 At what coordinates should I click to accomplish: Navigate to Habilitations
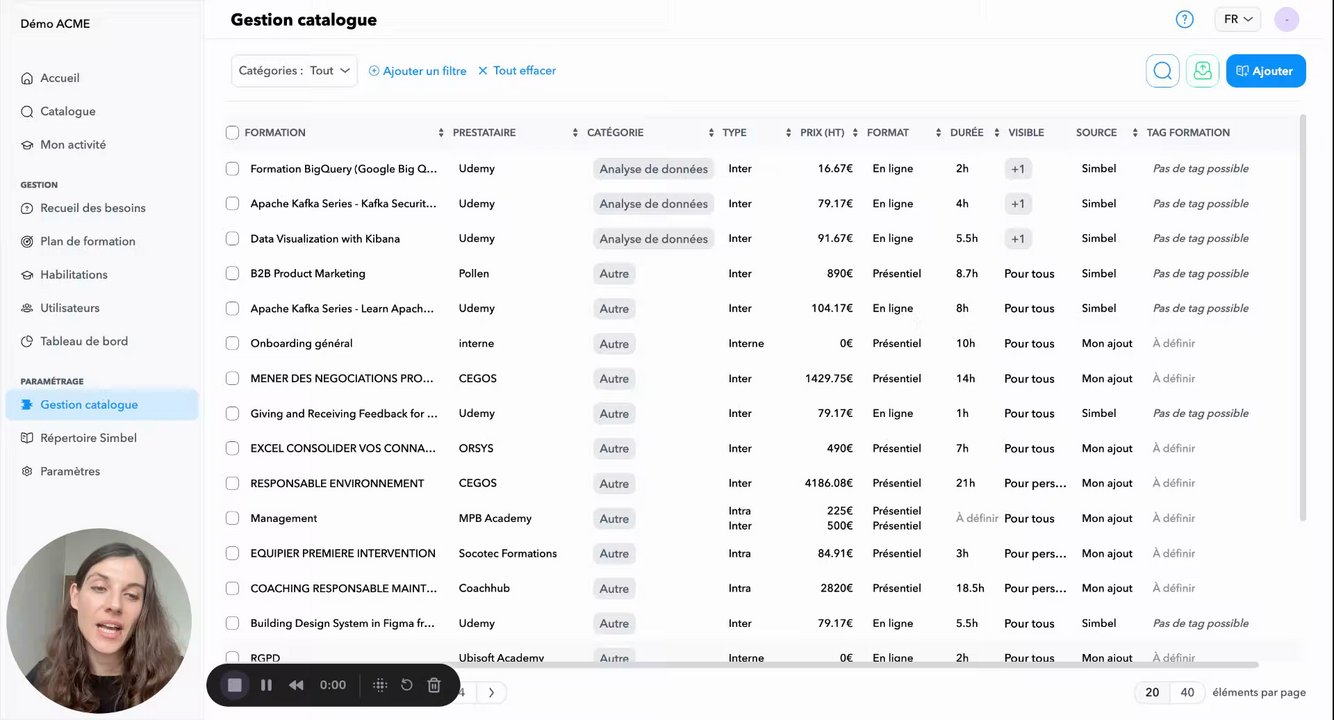click(x=74, y=275)
